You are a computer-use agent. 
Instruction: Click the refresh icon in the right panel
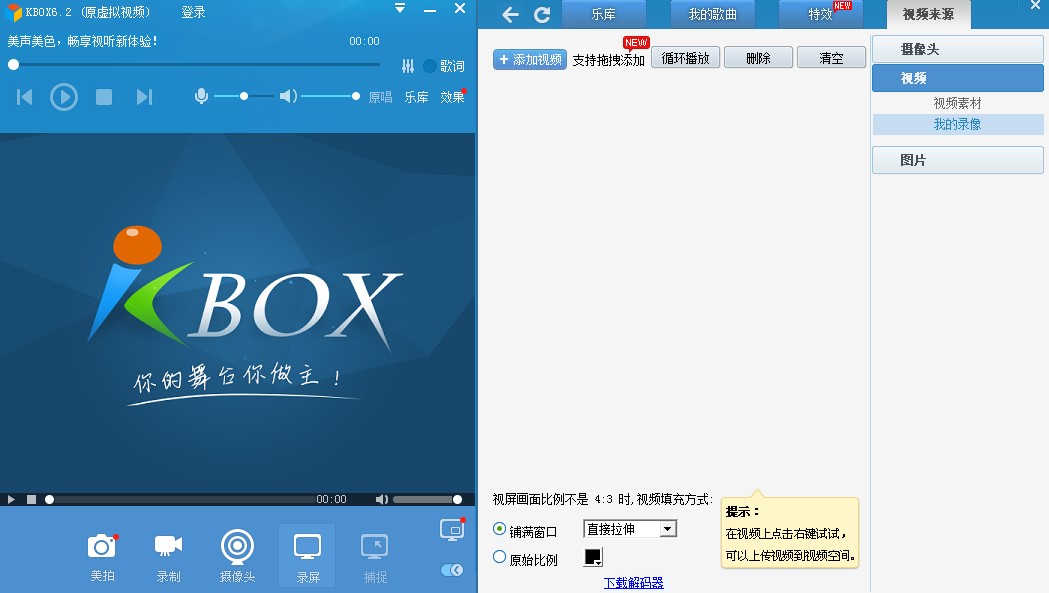pyautogui.click(x=542, y=15)
